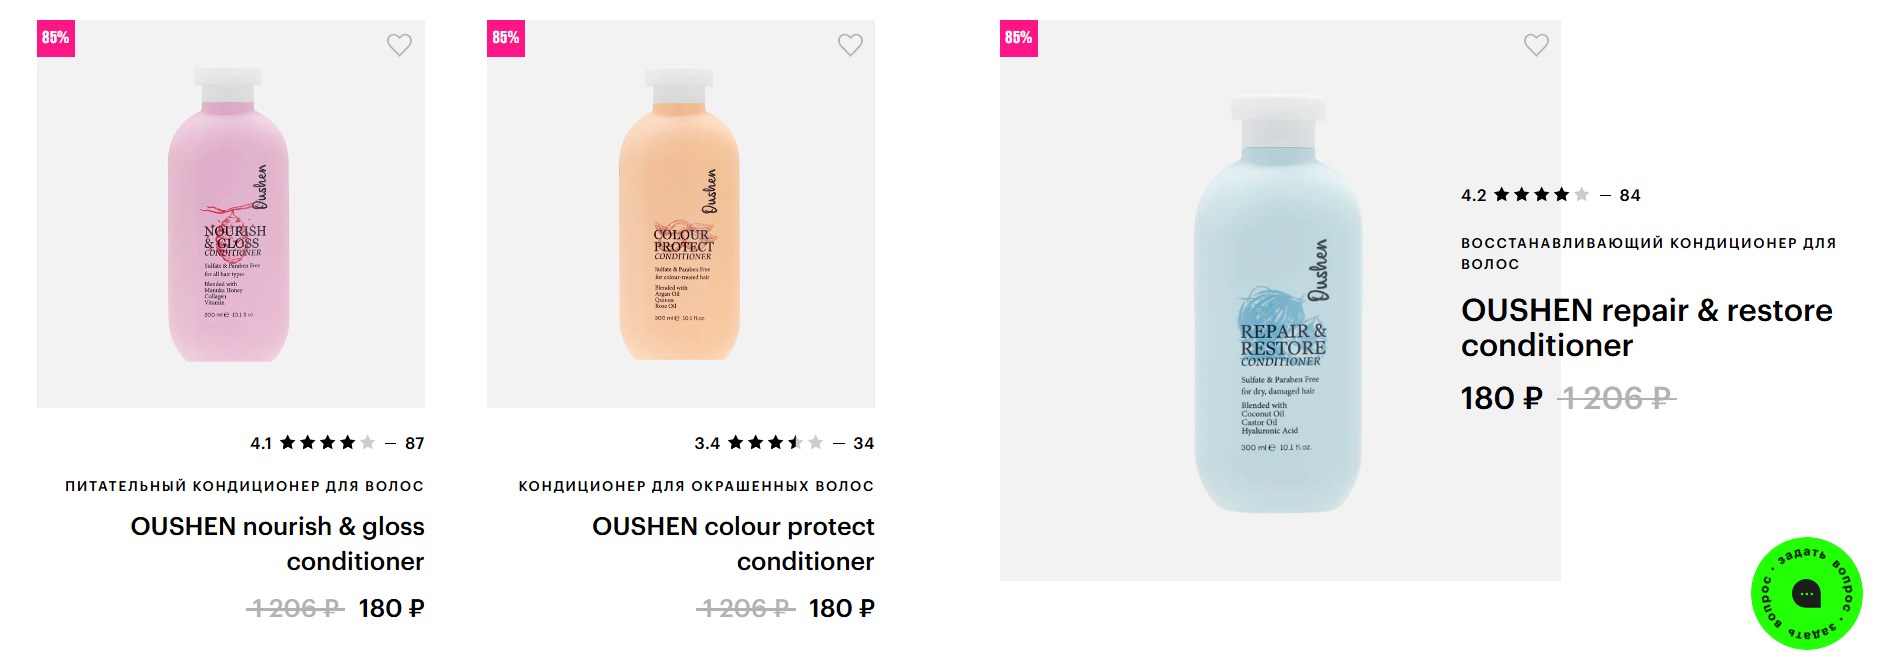Click 180 ₽ price of repair & restore
The image size is (1879, 659).
pyautogui.click(x=1501, y=398)
